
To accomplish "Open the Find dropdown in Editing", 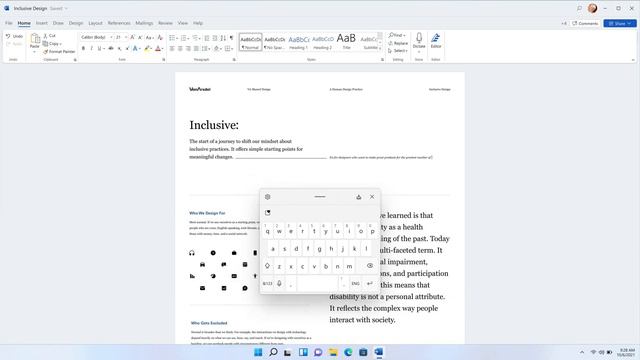I will pyautogui.click(x=397, y=35).
